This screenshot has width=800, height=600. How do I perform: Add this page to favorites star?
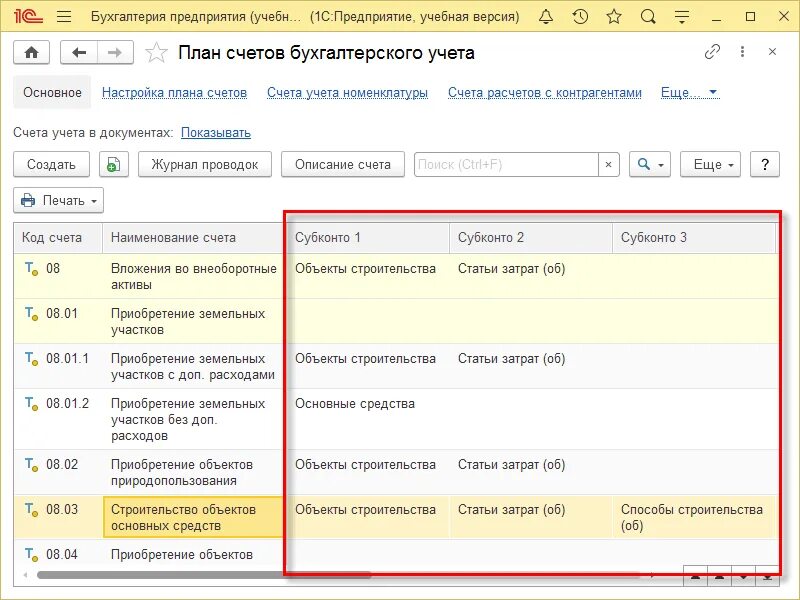tap(156, 53)
